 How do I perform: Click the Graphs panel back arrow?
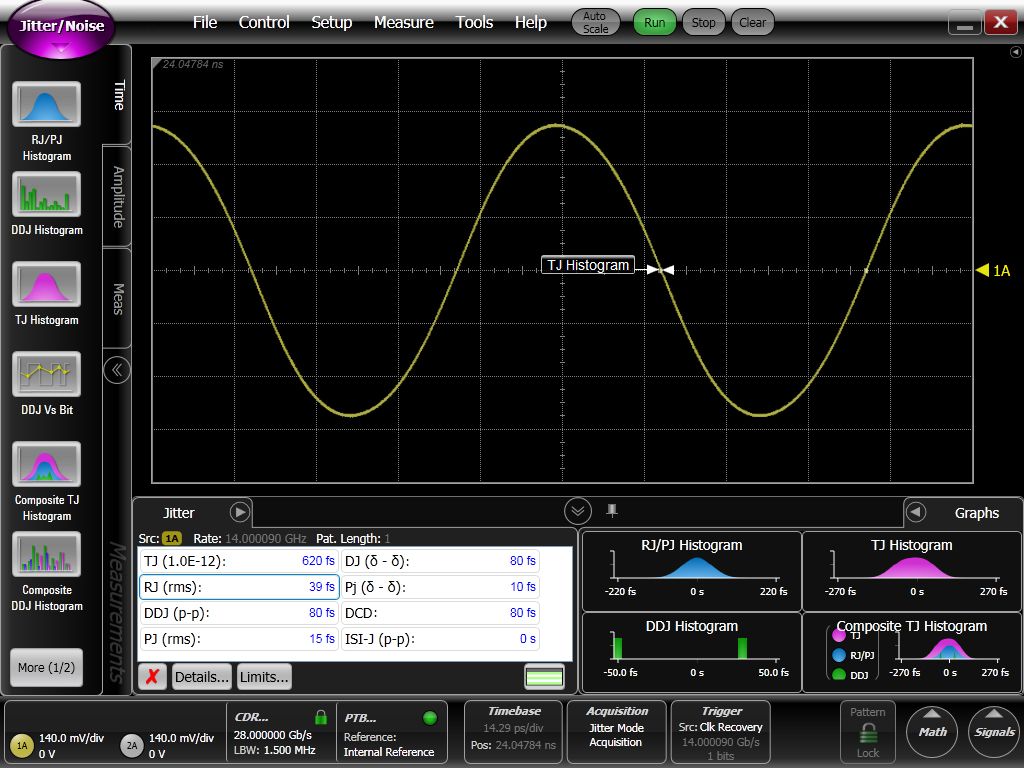[x=917, y=513]
